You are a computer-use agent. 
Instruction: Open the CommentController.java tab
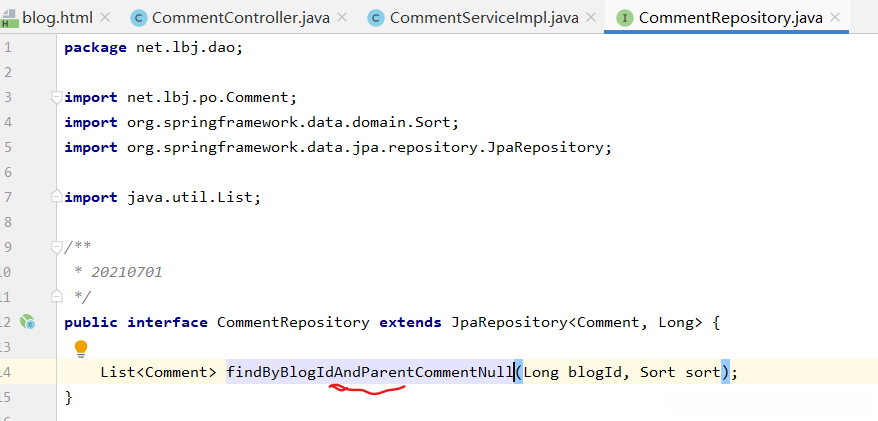coord(241,18)
